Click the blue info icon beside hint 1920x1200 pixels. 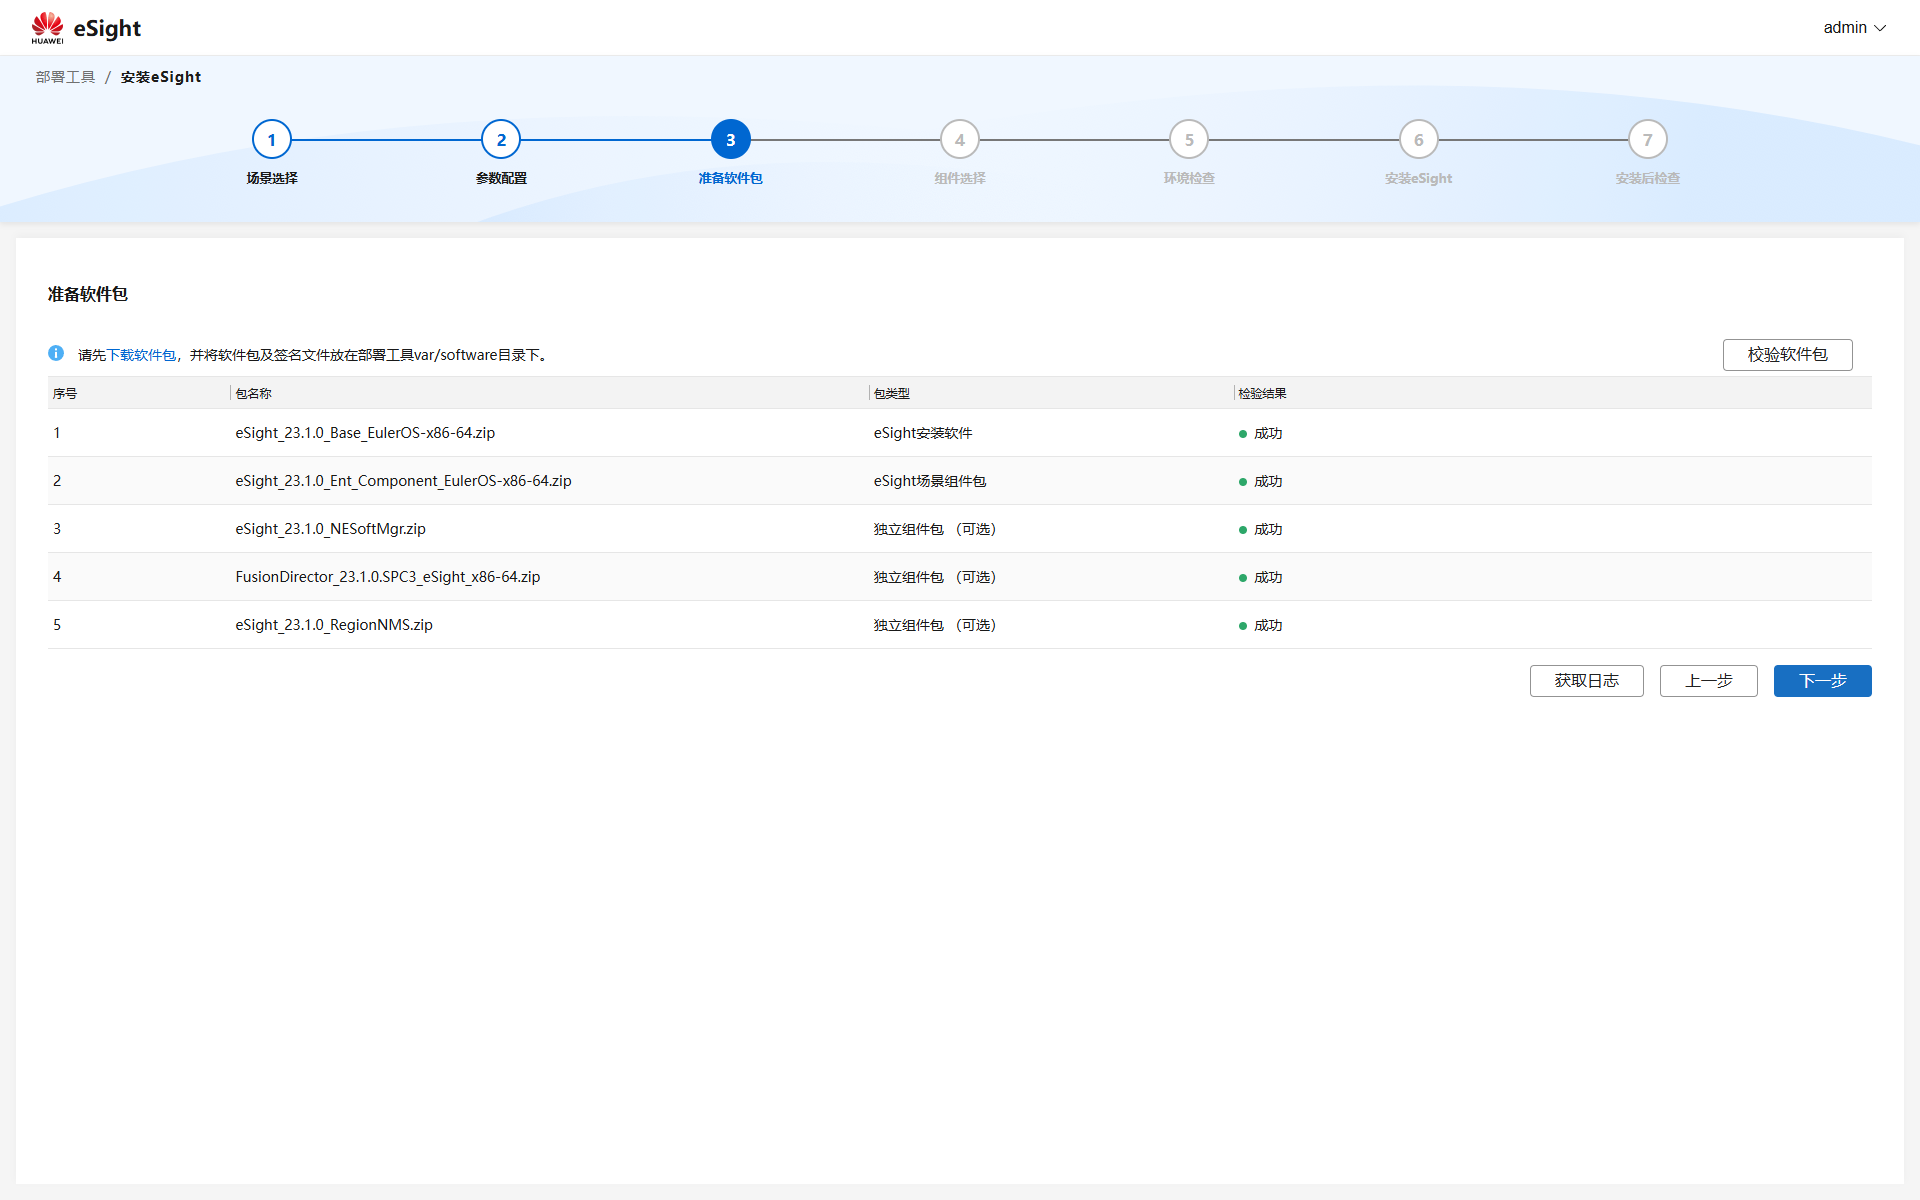point(56,353)
